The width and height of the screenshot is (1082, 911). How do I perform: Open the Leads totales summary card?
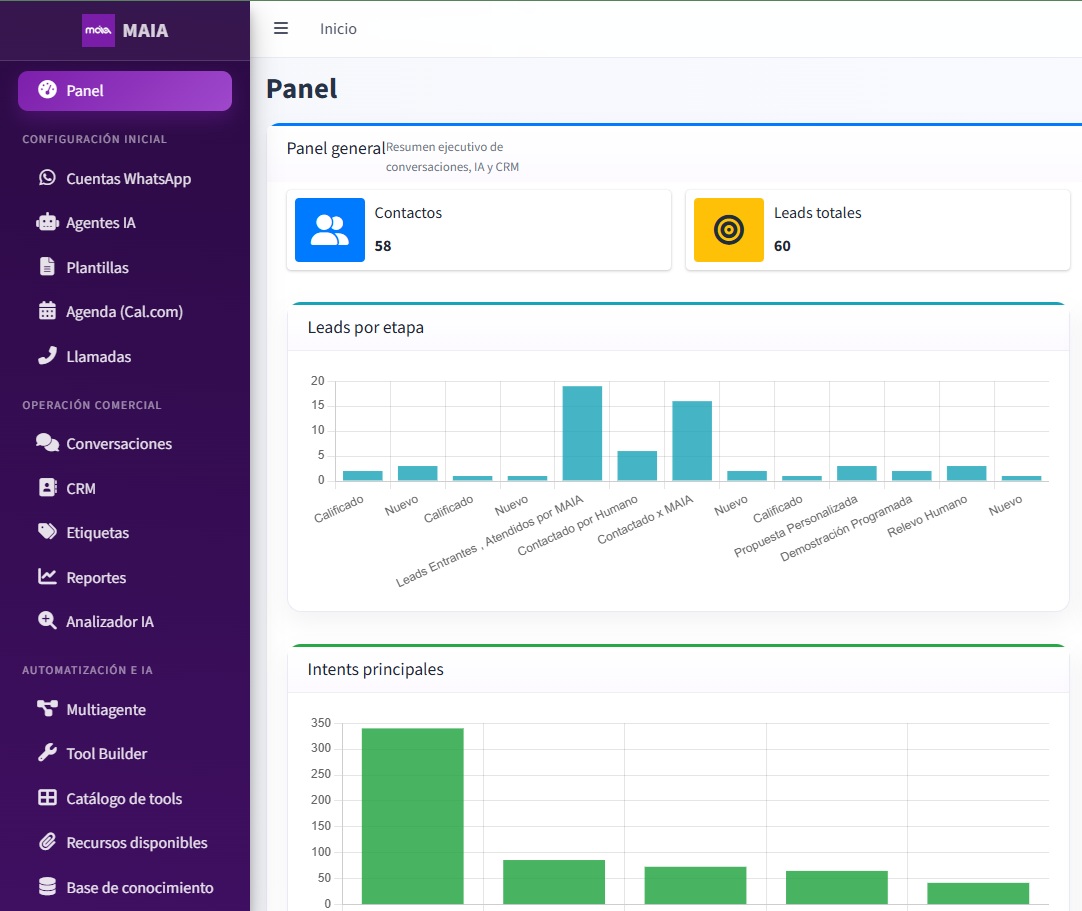(x=878, y=230)
